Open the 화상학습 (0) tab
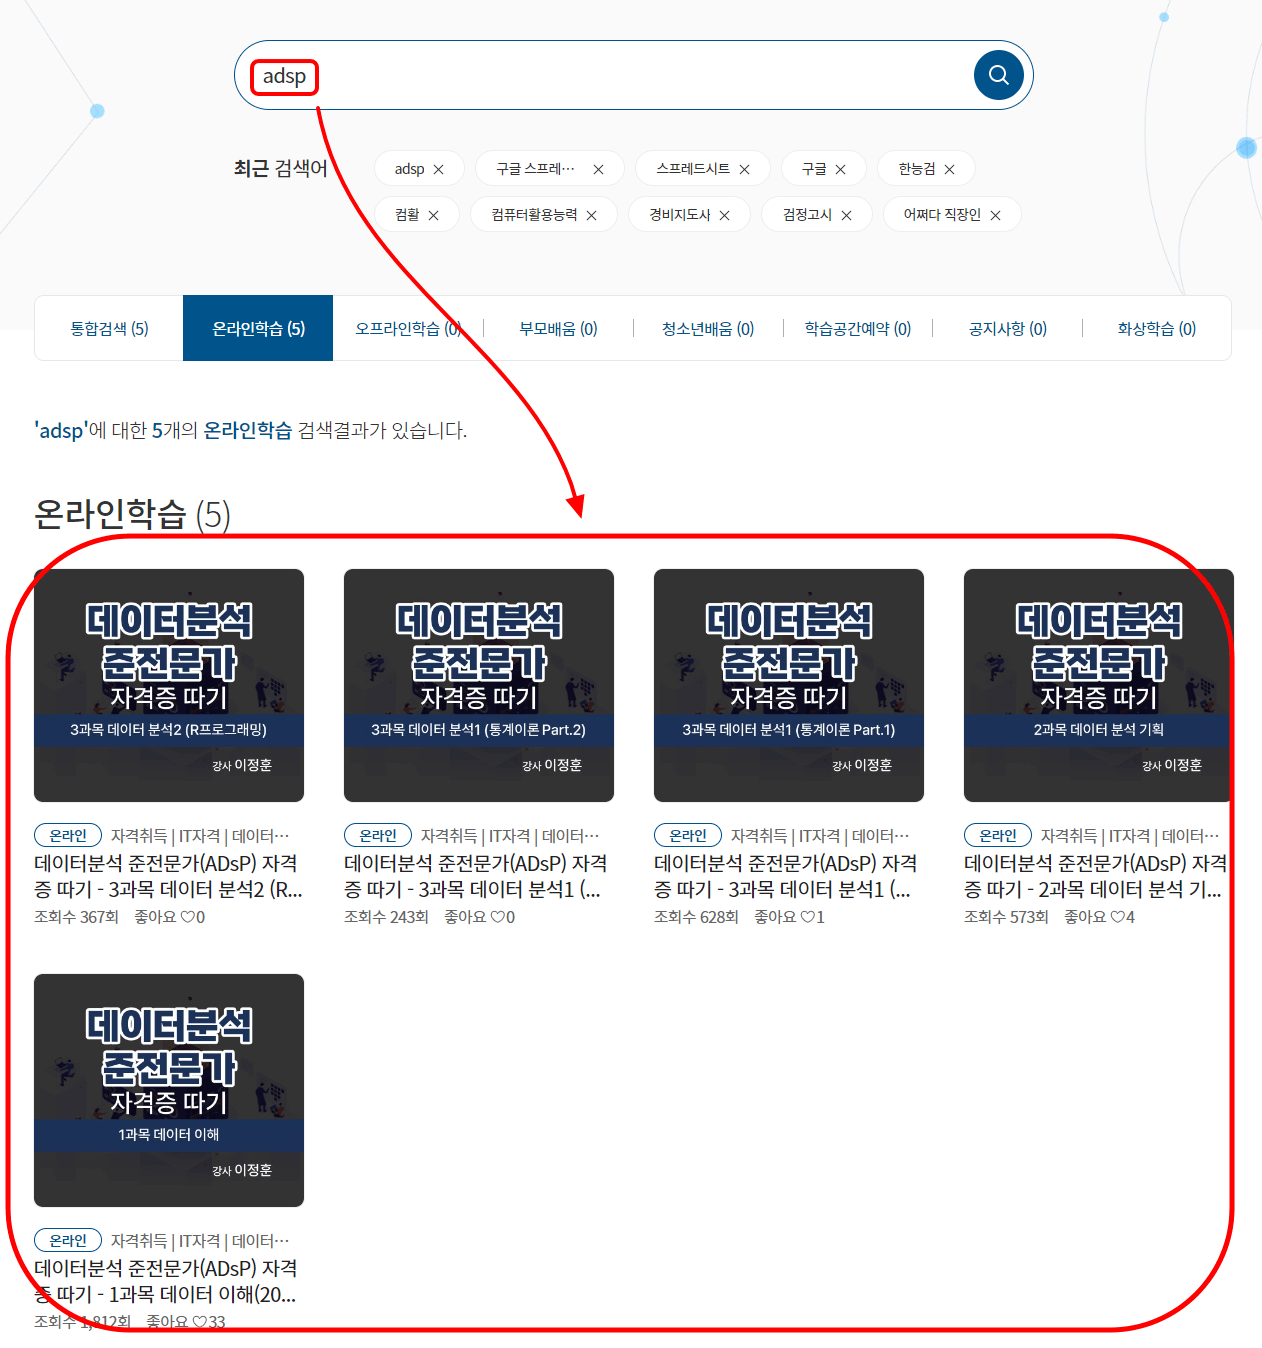 click(1156, 328)
